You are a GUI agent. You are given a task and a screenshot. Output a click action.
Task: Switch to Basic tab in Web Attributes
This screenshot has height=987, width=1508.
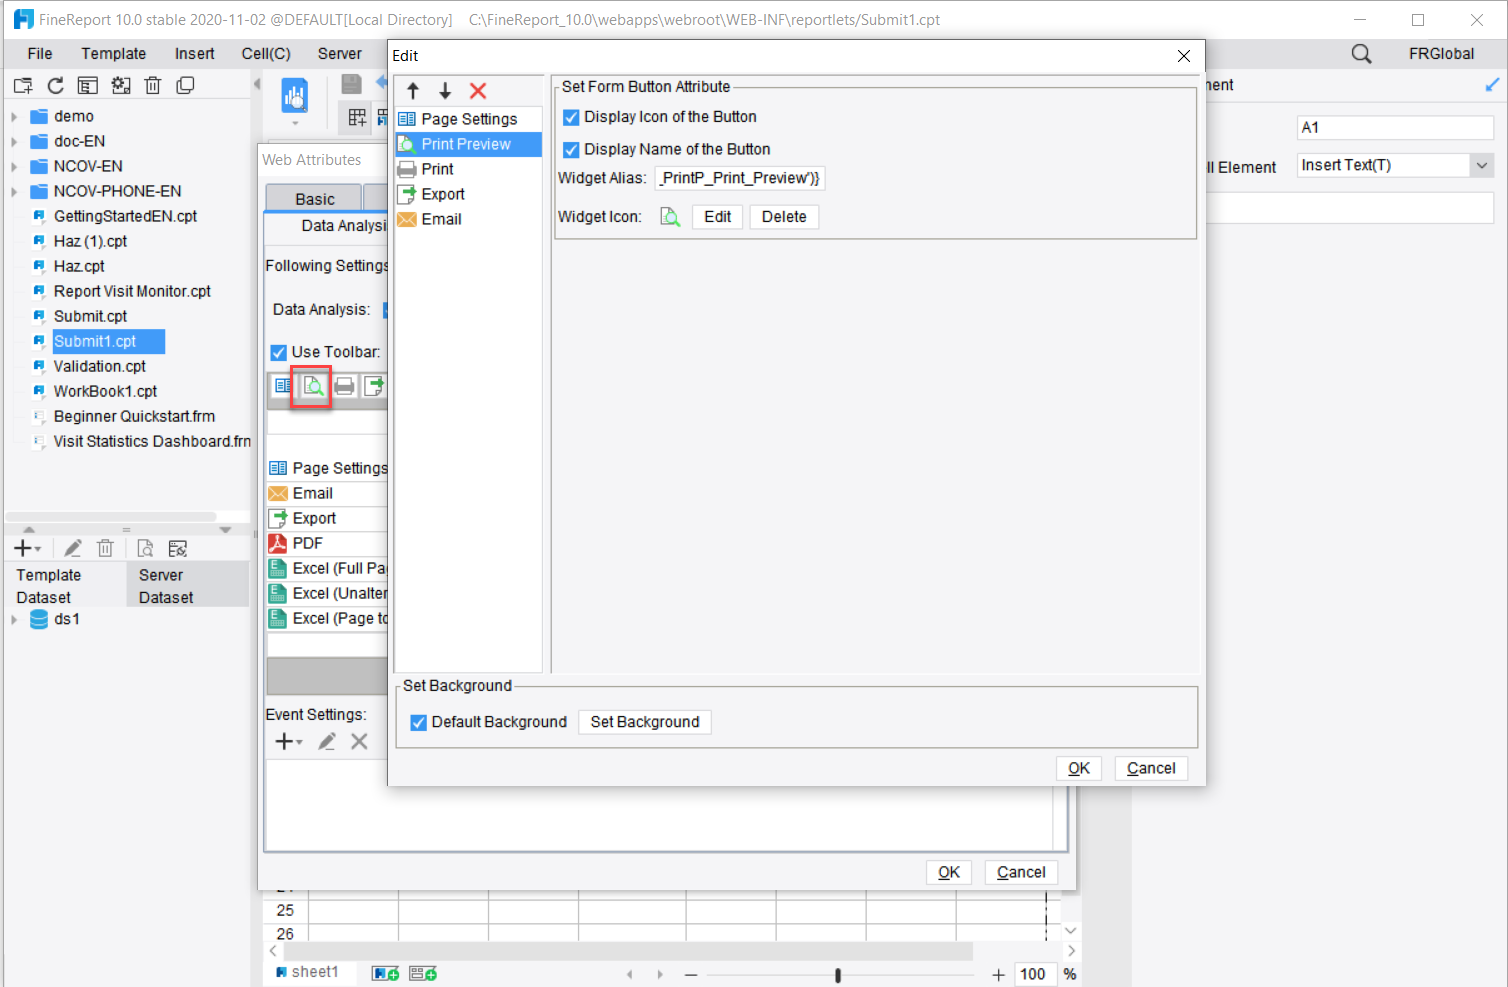pyautogui.click(x=315, y=199)
